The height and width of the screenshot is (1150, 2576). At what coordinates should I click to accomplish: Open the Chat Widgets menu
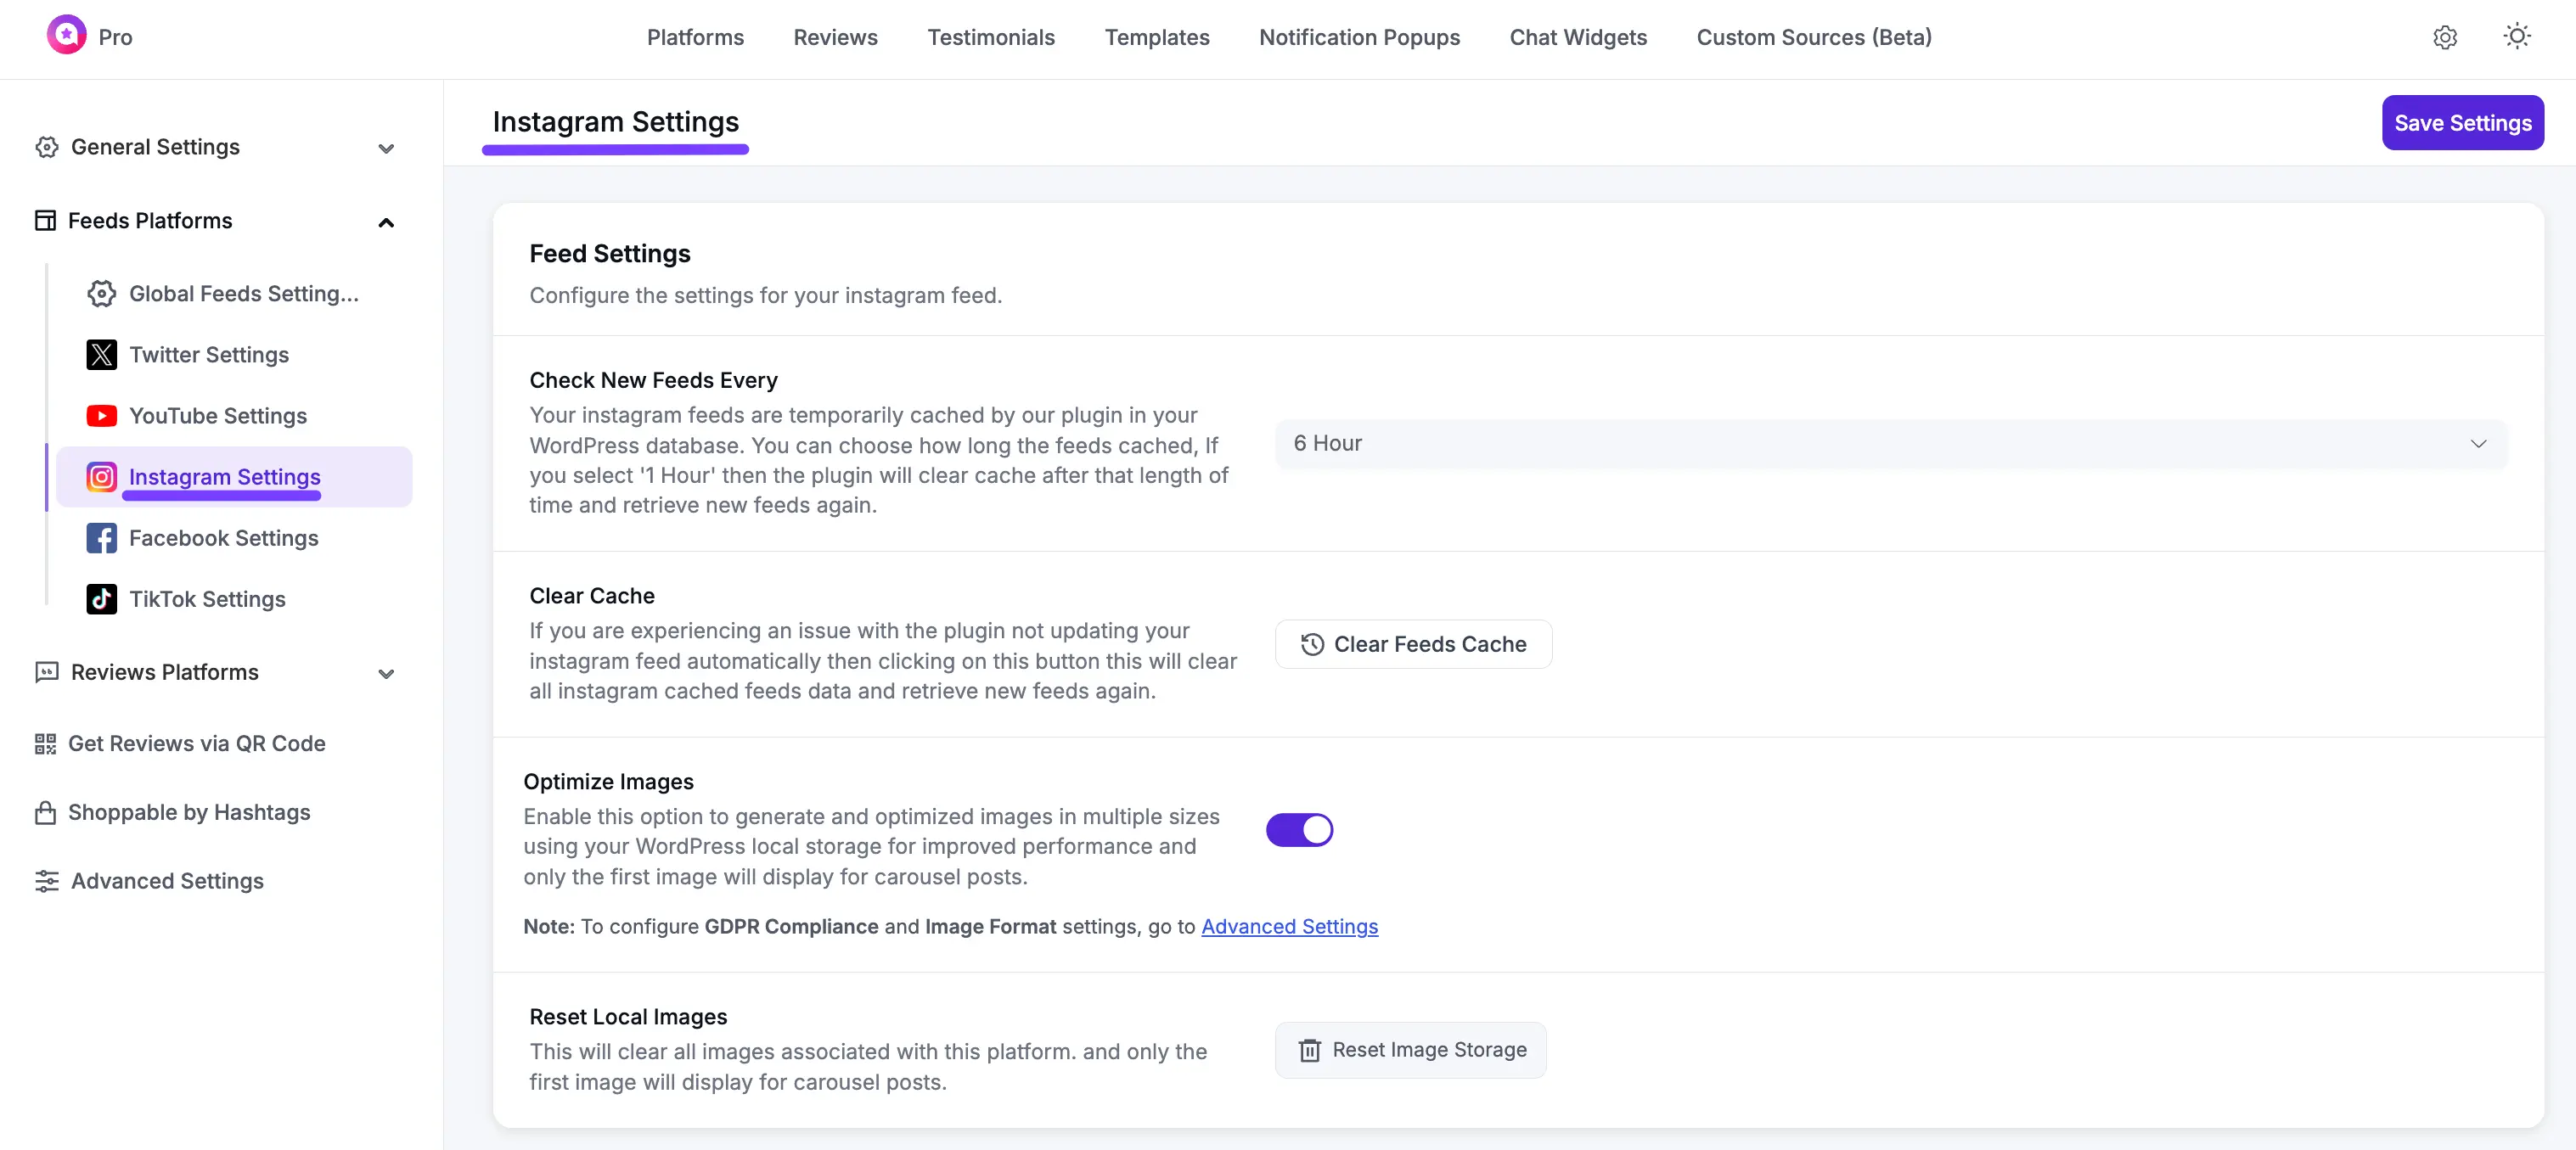1578,37
